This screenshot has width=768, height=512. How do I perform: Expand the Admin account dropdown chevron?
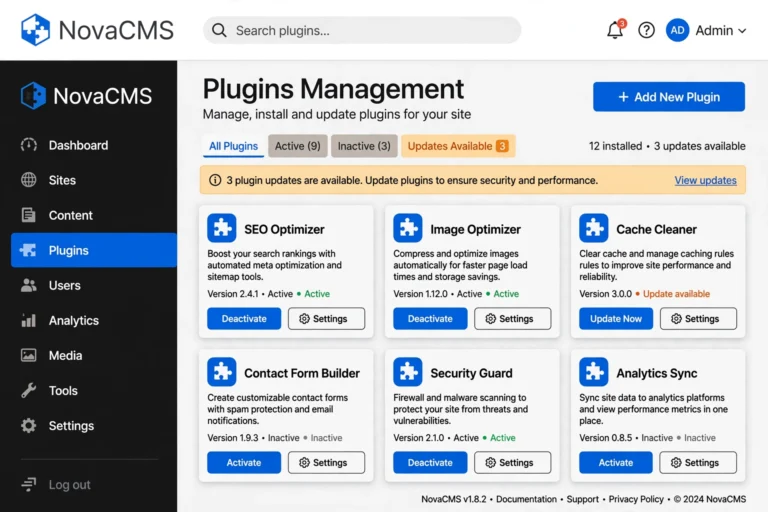pyautogui.click(x=742, y=31)
